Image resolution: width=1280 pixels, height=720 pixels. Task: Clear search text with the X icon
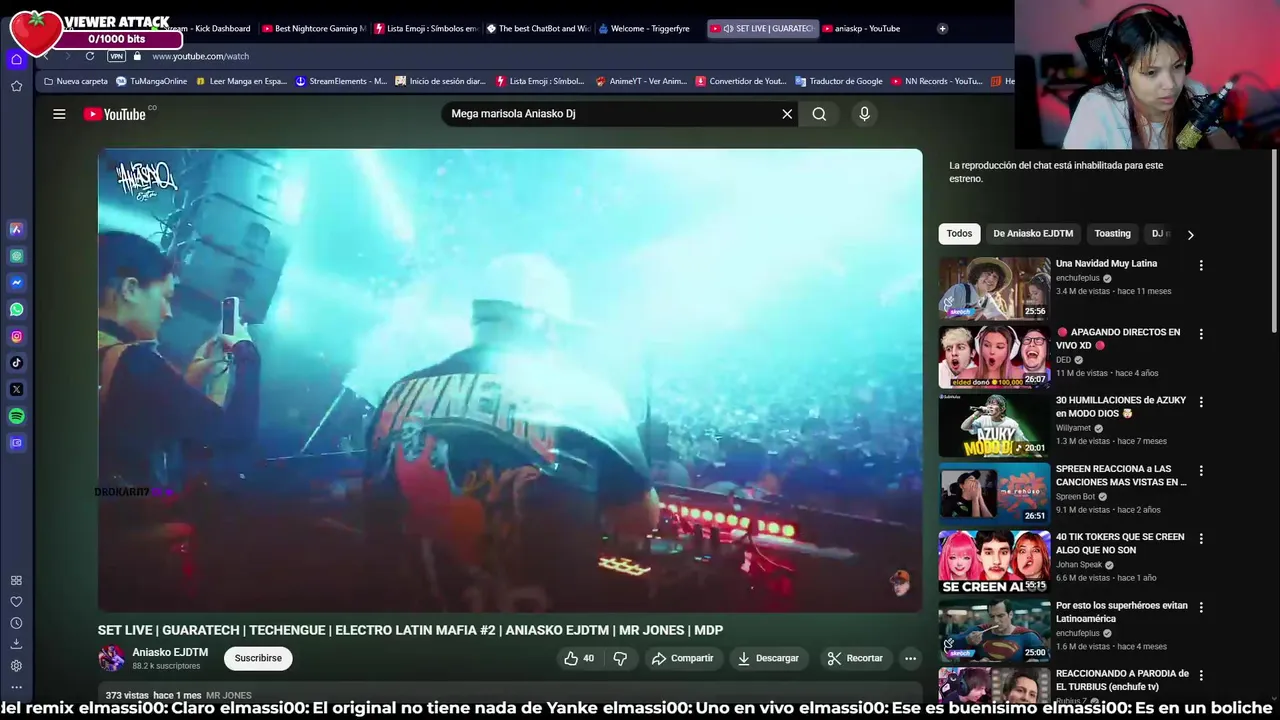(787, 114)
